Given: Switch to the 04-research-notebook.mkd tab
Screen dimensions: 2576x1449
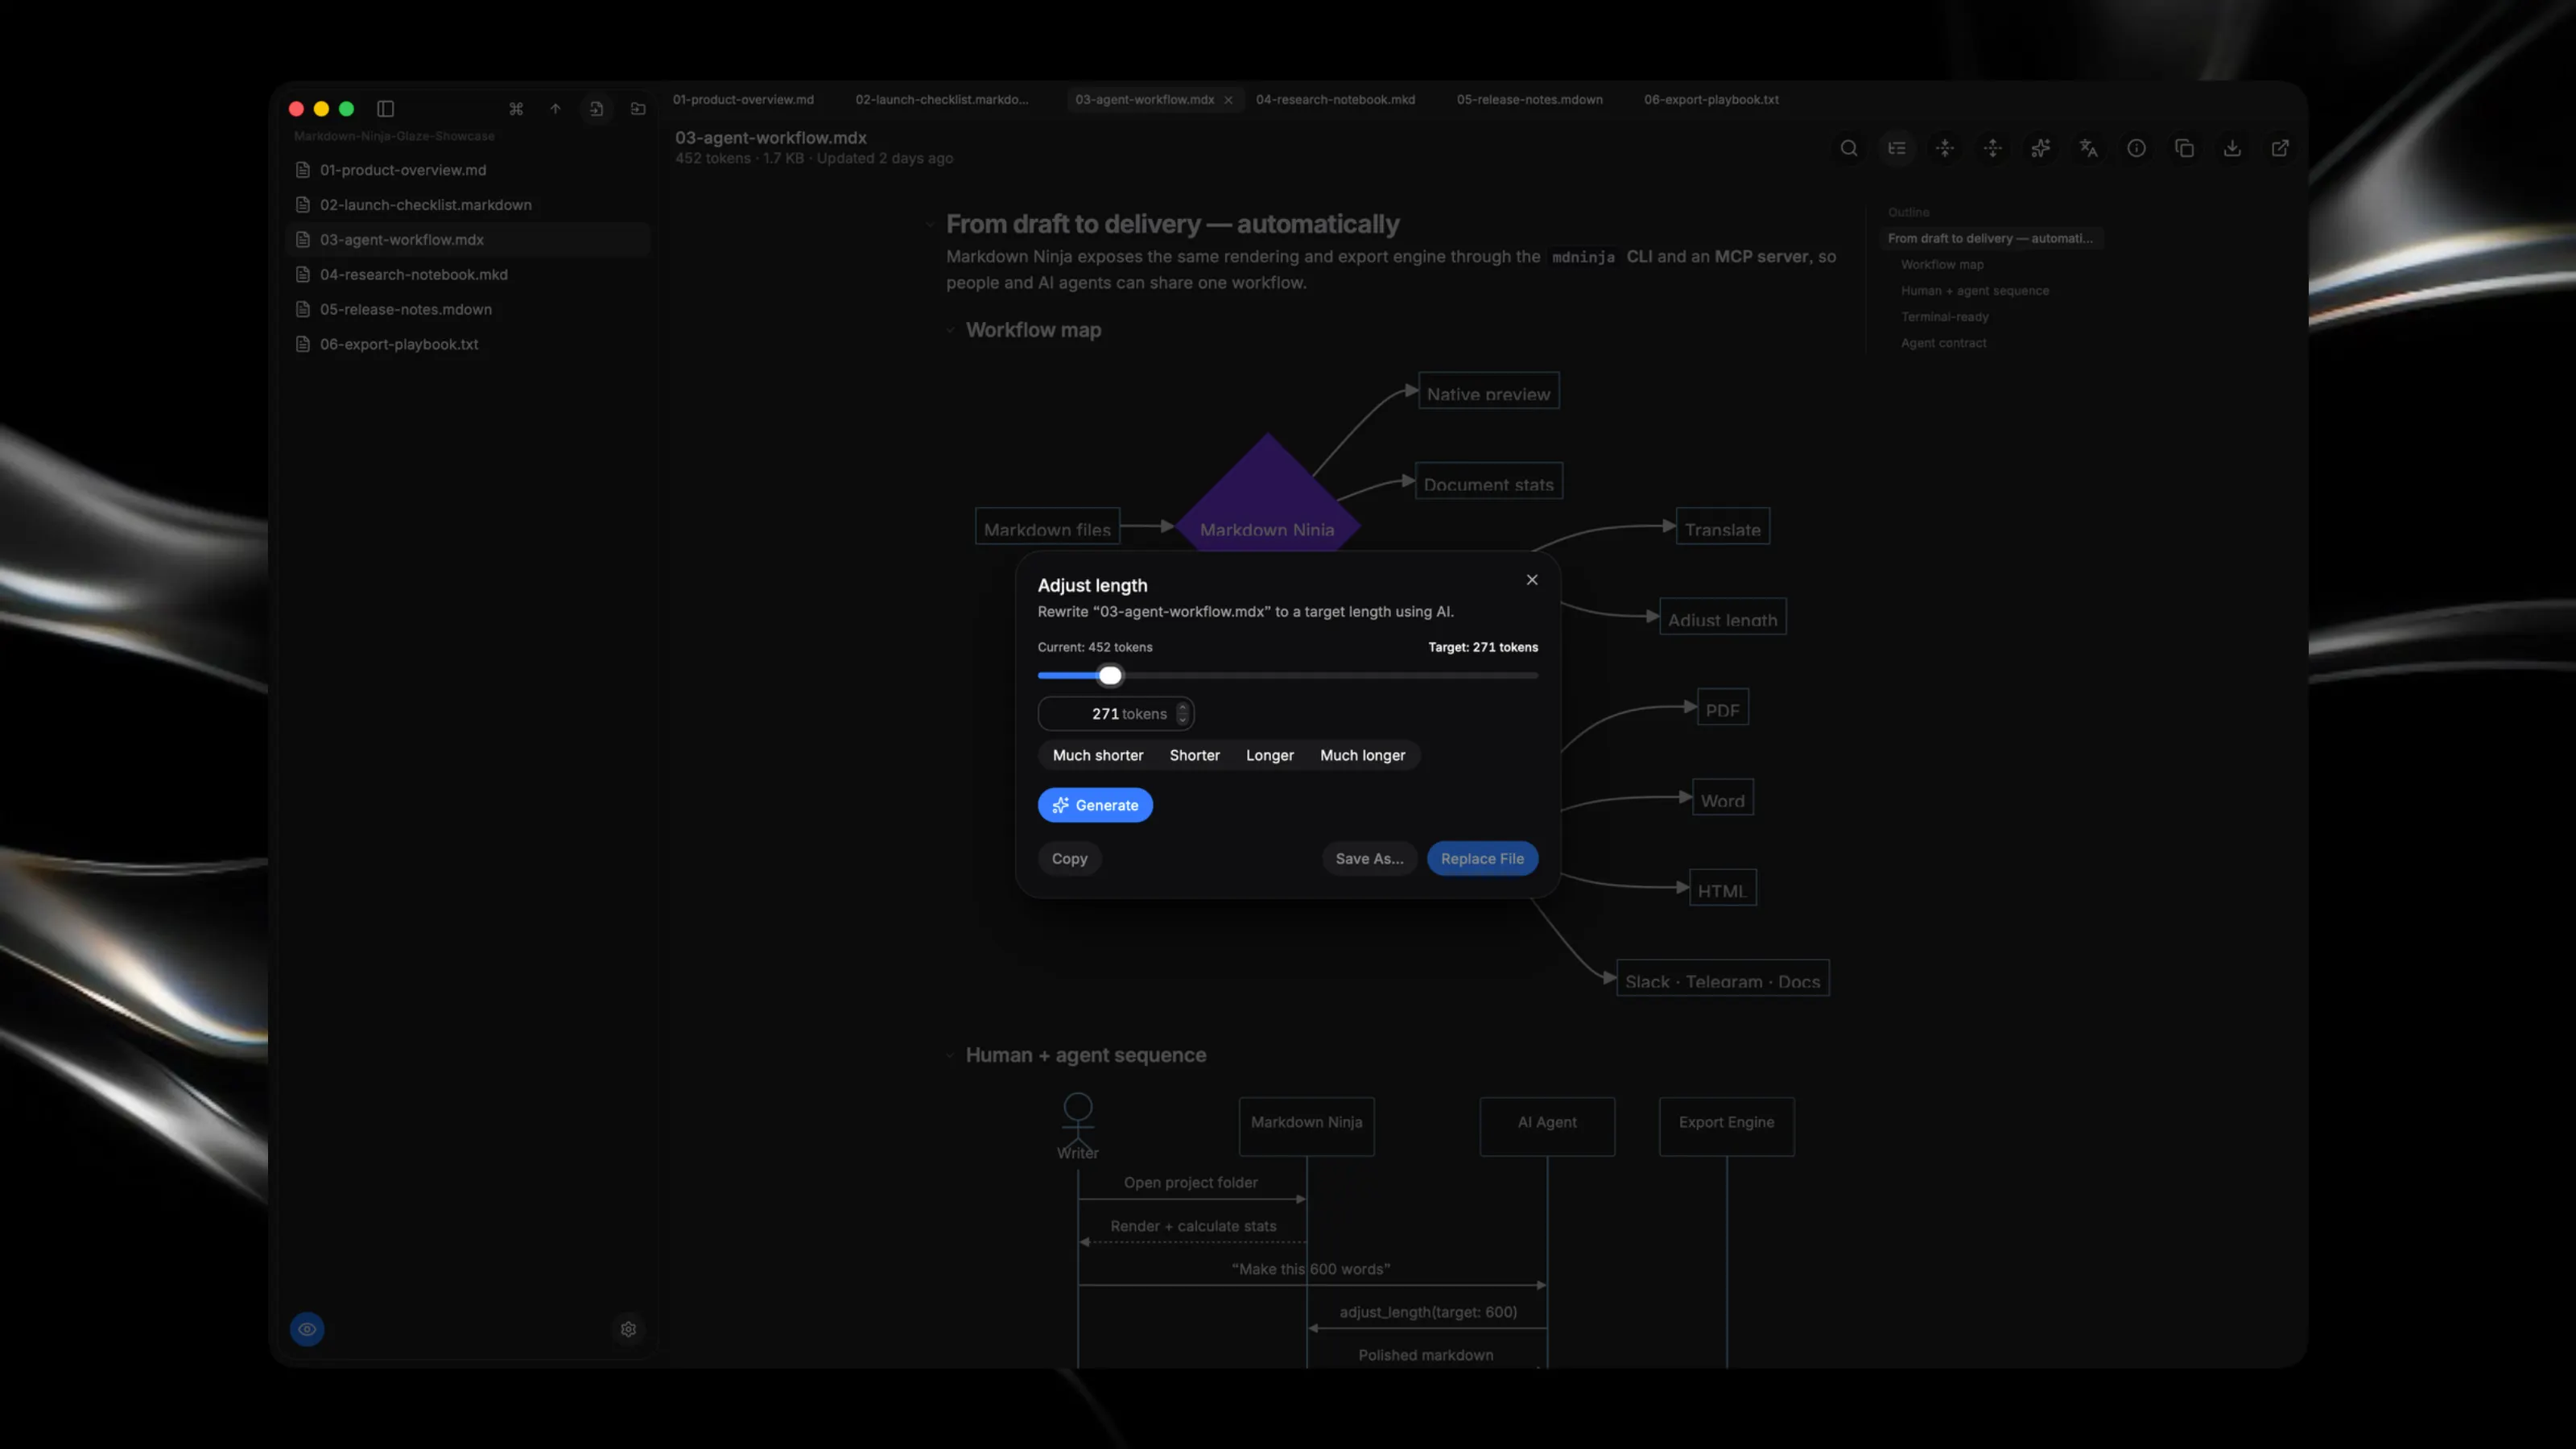Looking at the screenshot, I should click(x=1335, y=100).
